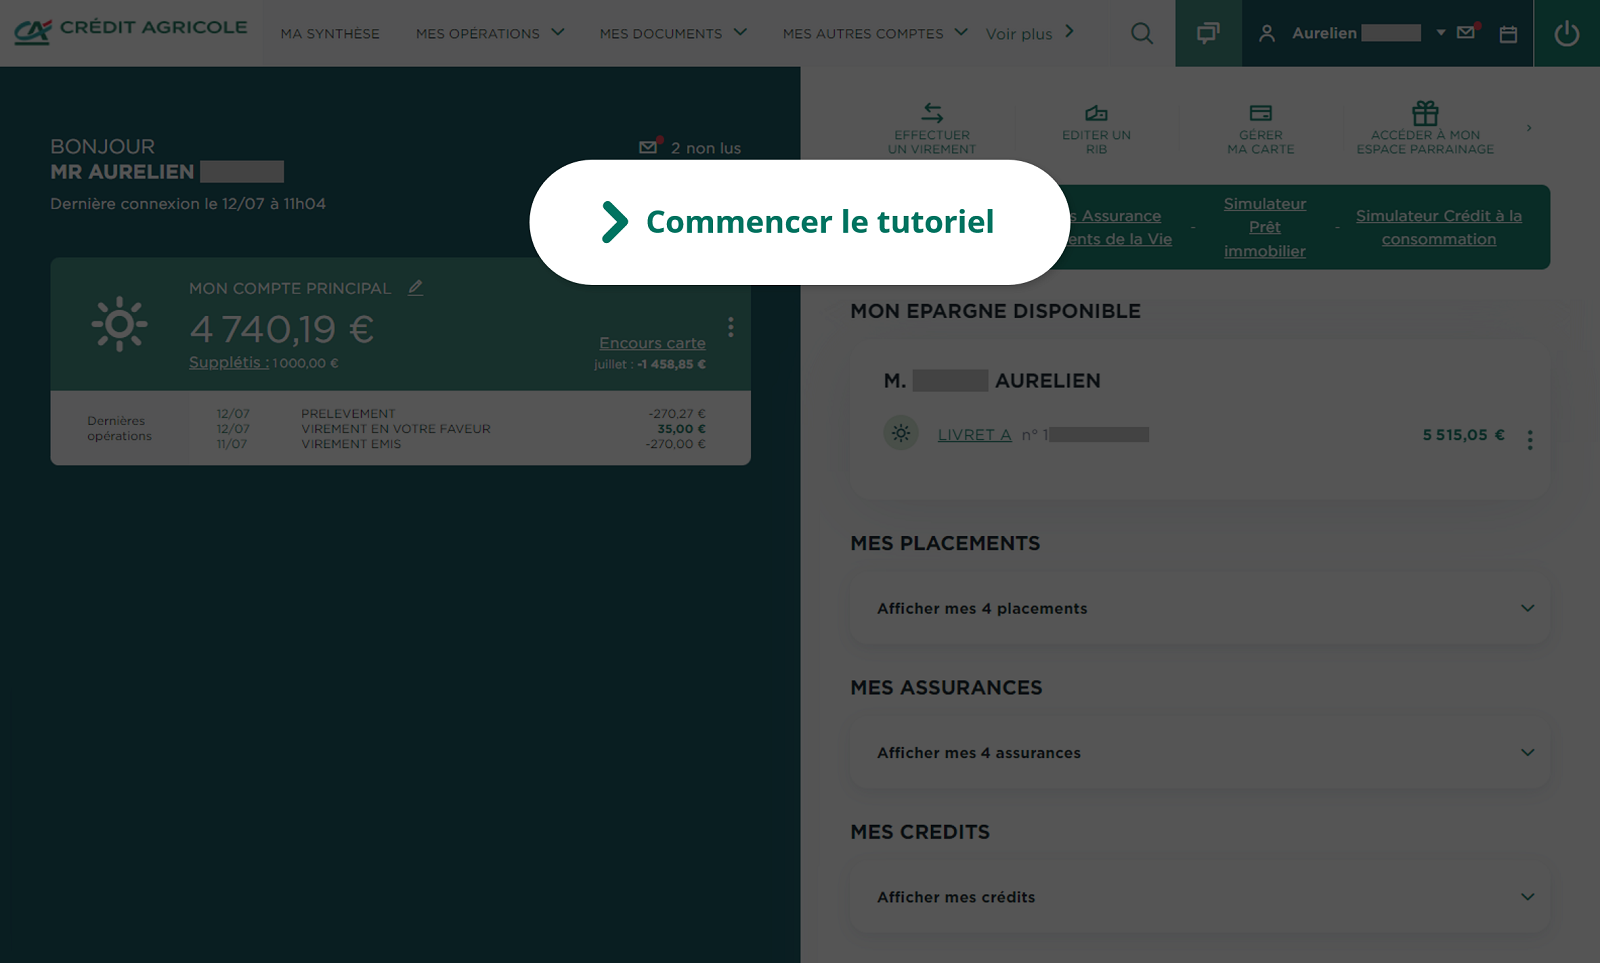Open the Livret A account link
Image resolution: width=1600 pixels, height=963 pixels.
pos(974,435)
